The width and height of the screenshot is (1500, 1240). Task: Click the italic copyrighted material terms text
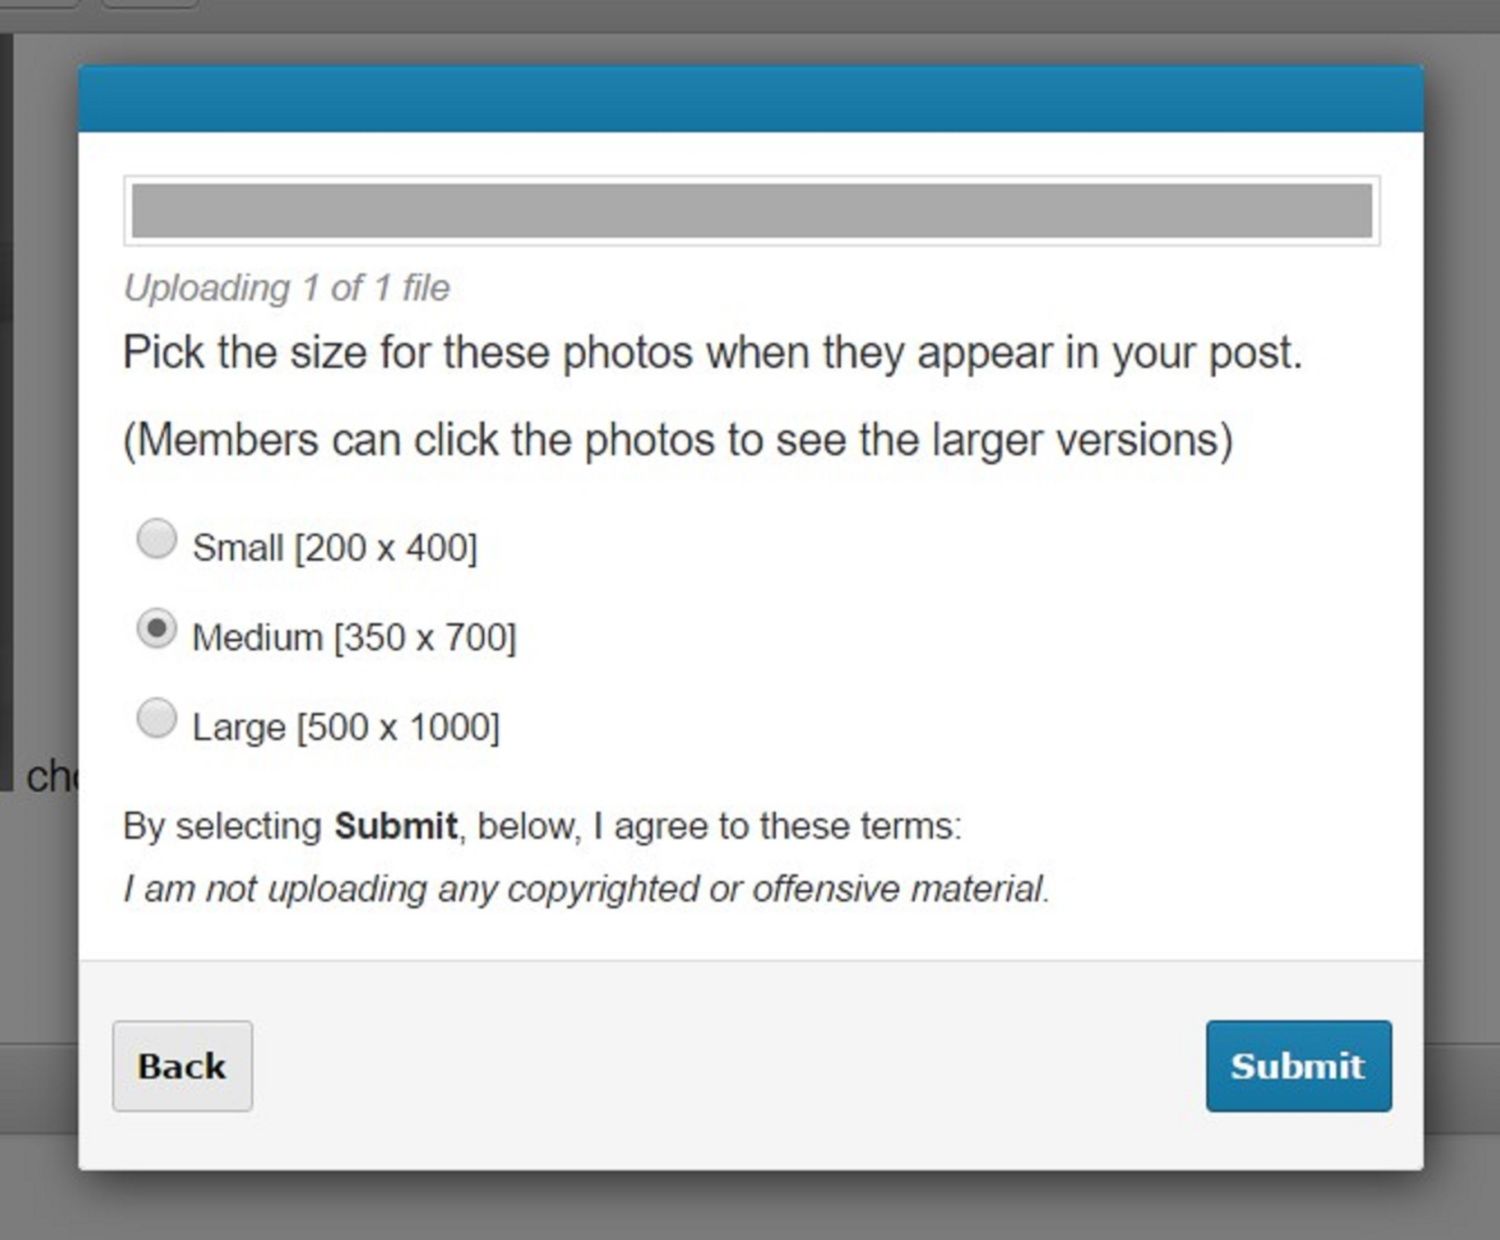pyautogui.click(x=586, y=889)
